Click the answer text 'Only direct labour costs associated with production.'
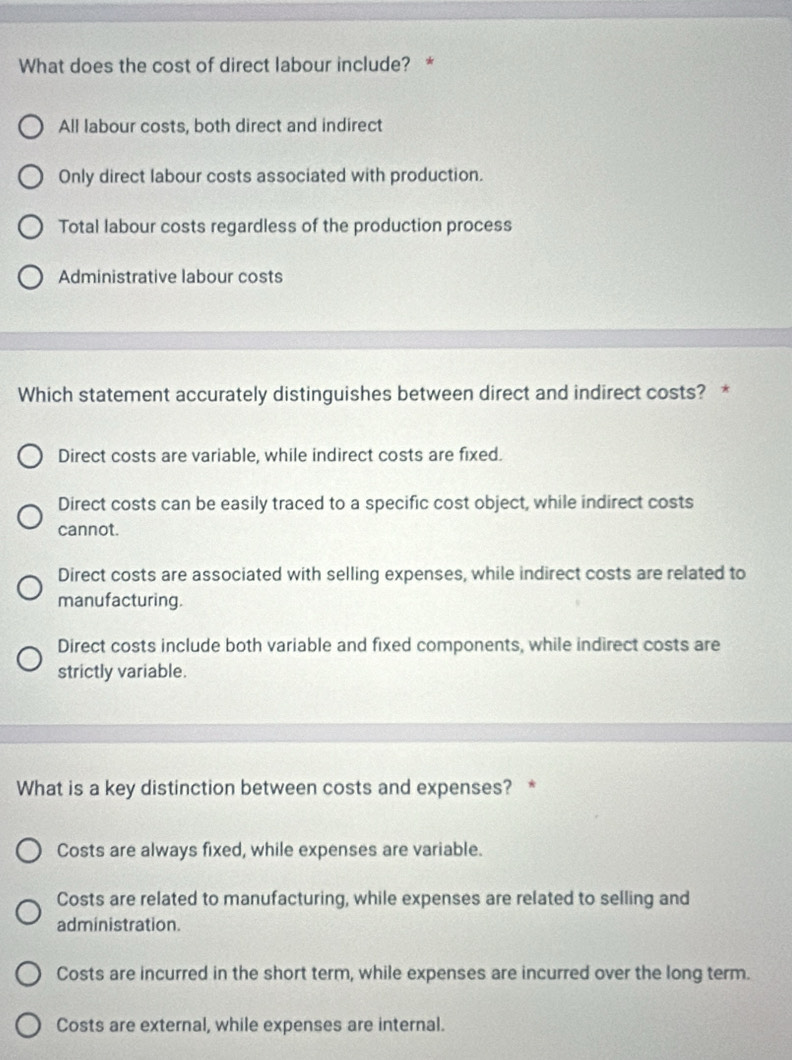The height and width of the screenshot is (1060, 792). pyautogui.click(x=271, y=176)
